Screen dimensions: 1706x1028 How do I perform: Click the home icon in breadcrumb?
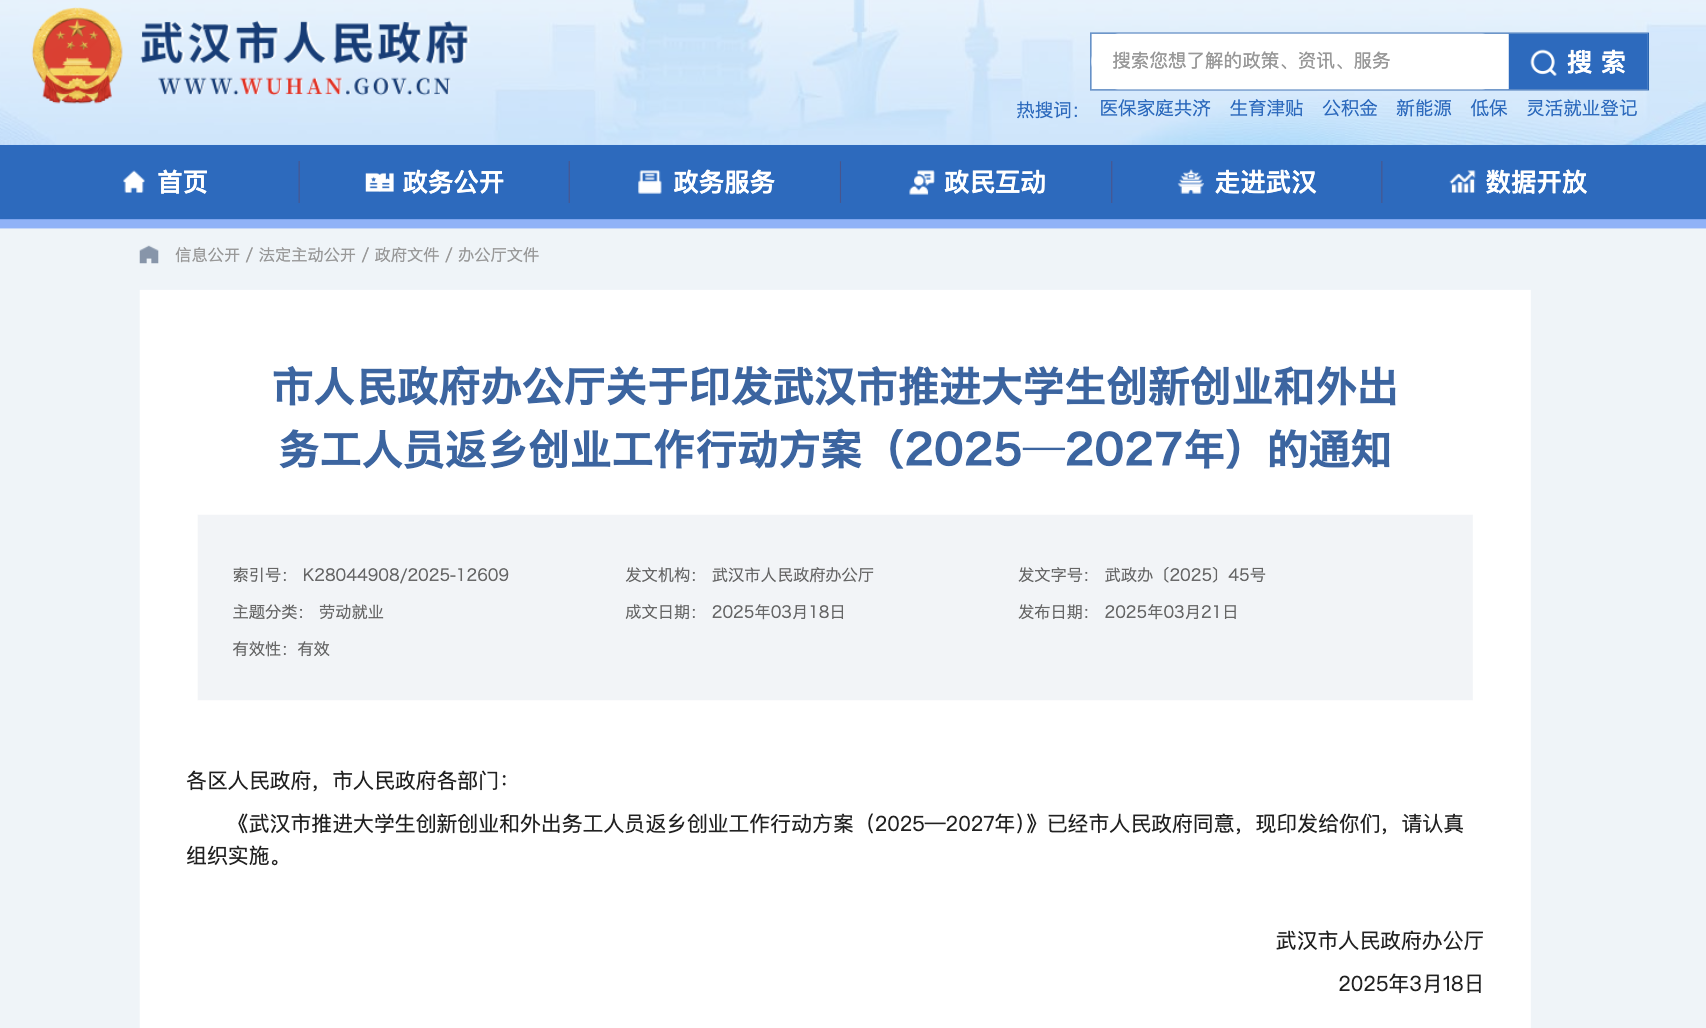coord(149,255)
